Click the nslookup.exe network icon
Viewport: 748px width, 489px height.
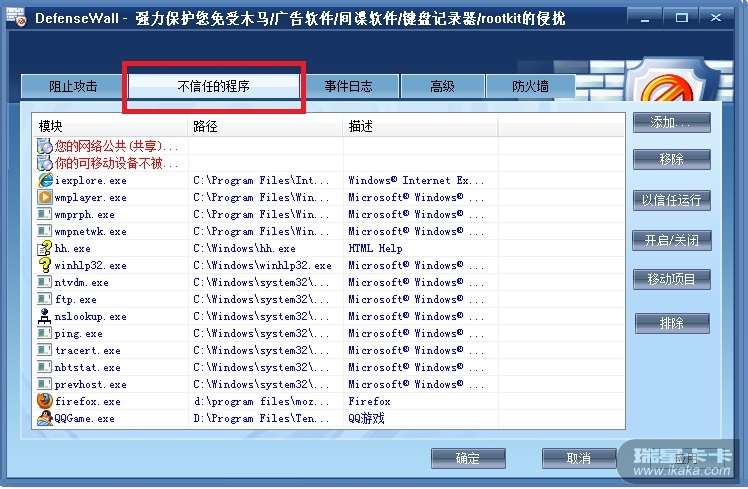(44, 316)
